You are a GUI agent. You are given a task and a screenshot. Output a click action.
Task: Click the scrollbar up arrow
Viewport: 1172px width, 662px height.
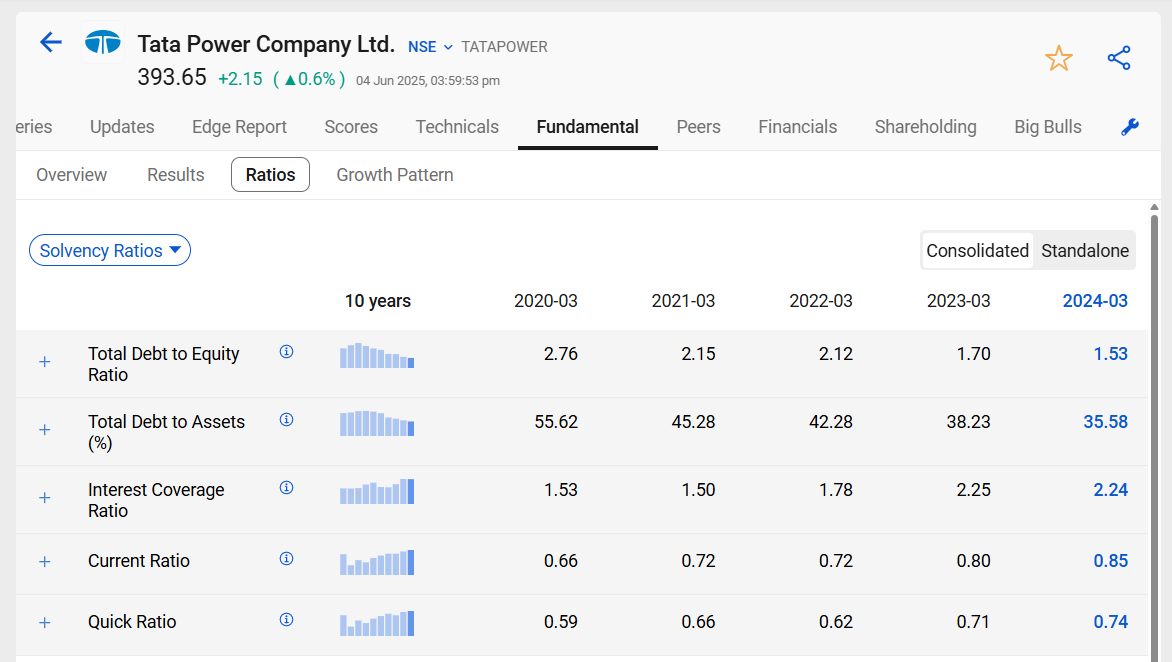click(1154, 207)
